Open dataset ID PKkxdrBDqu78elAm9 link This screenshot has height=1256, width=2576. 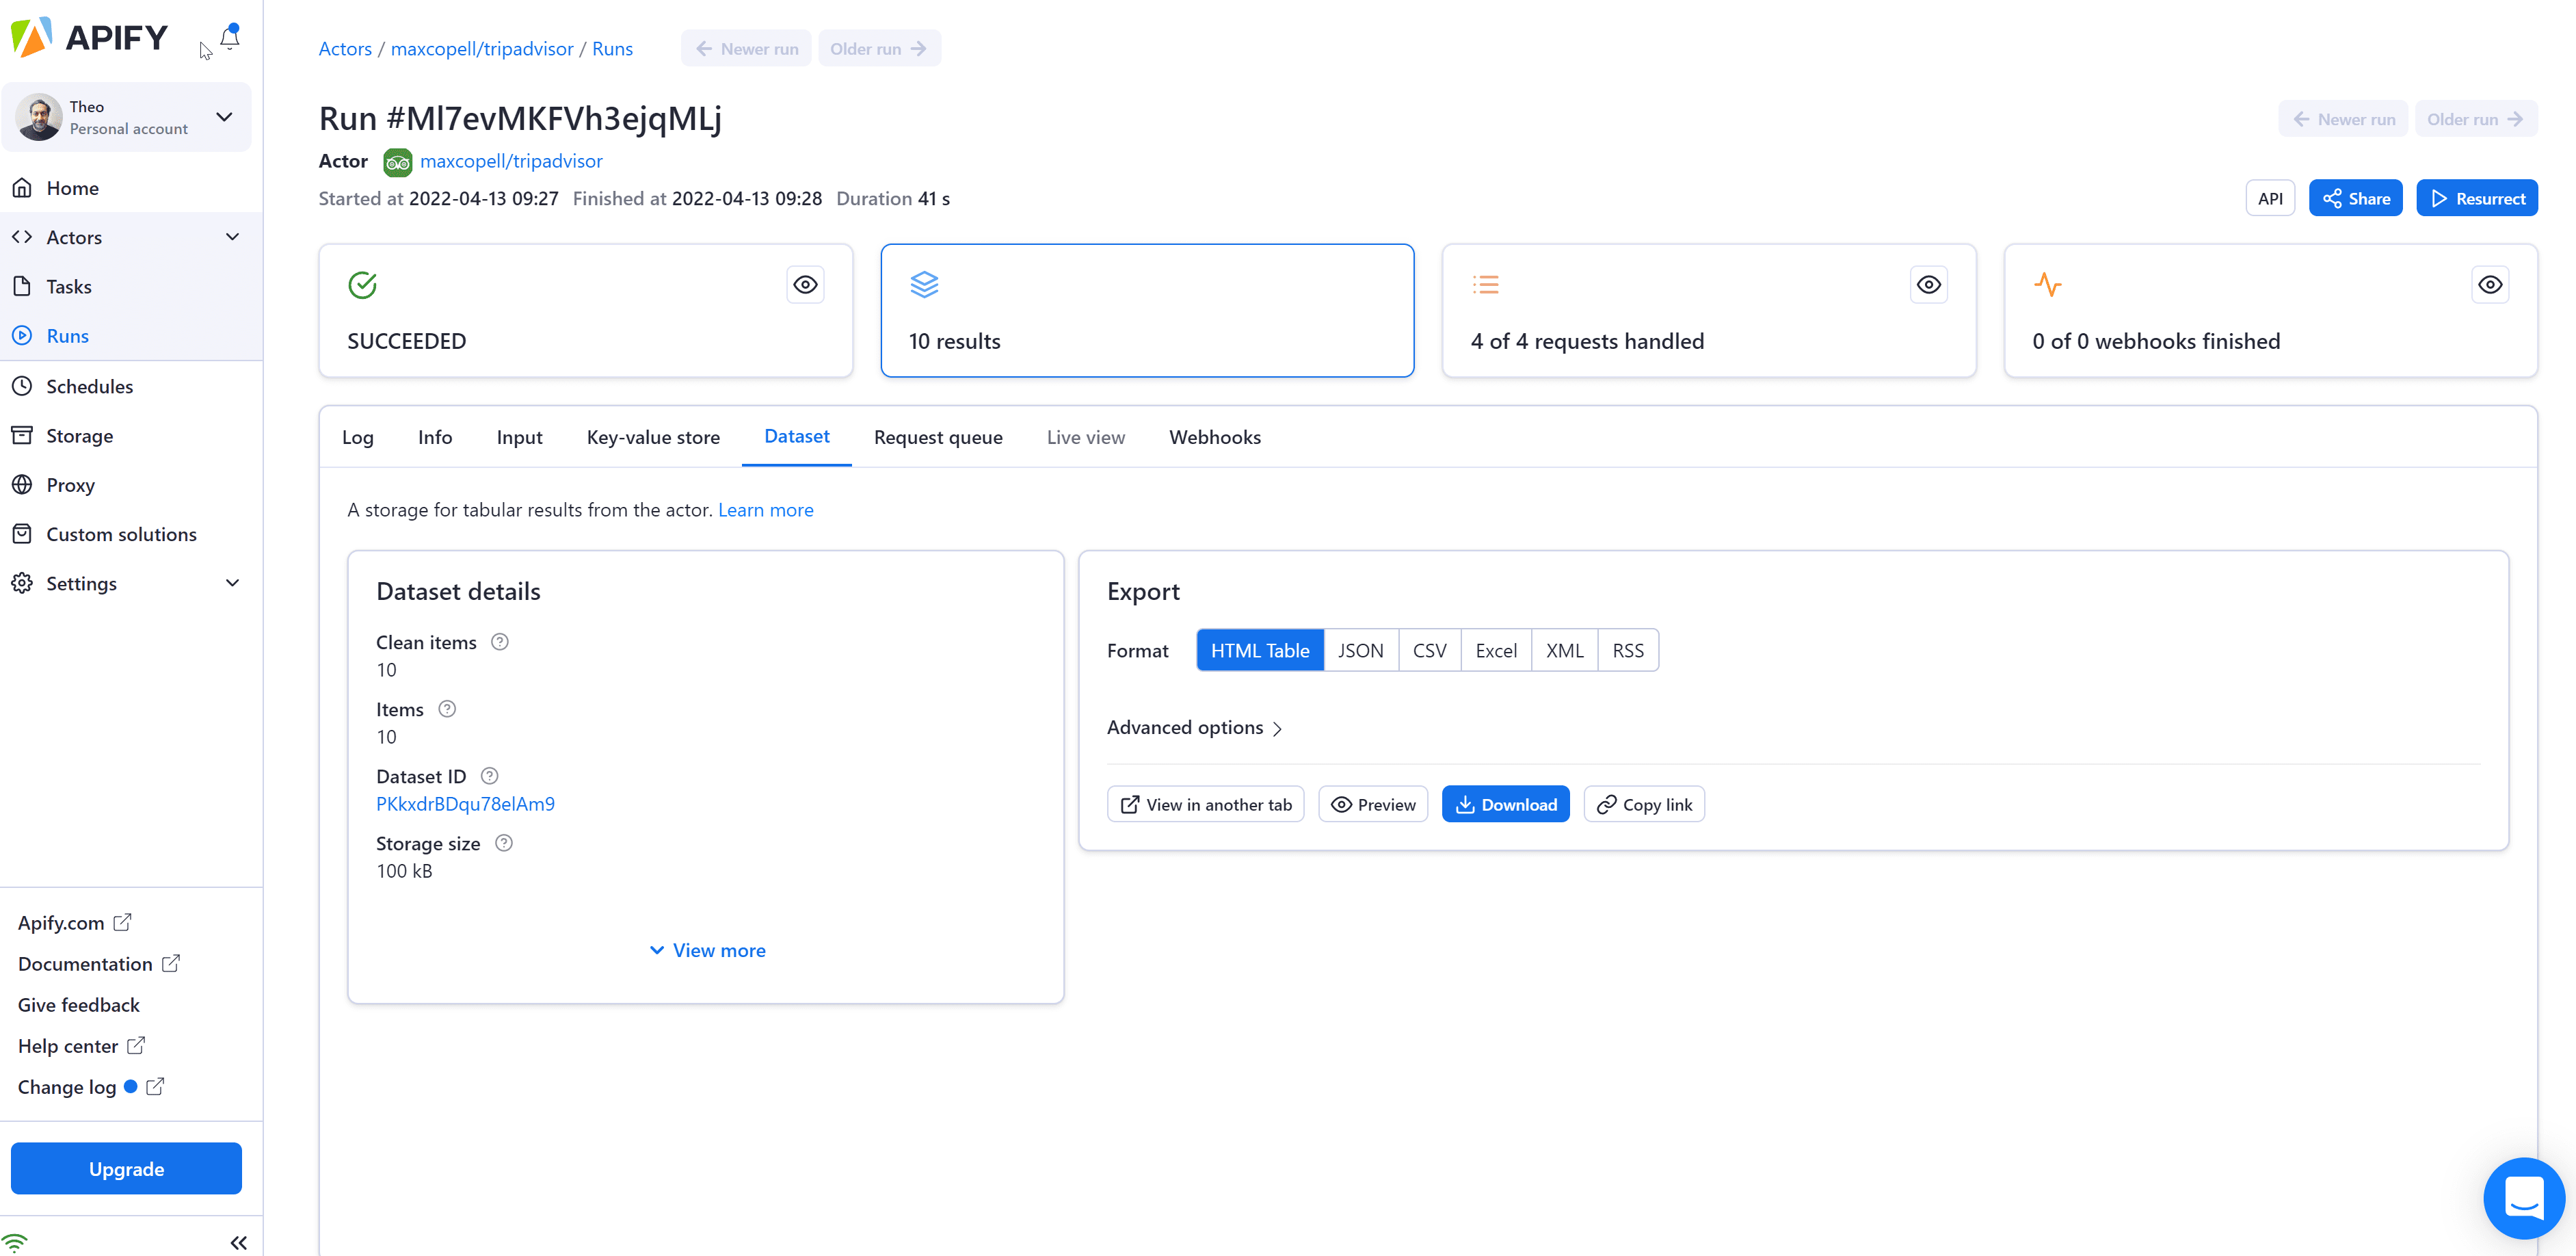[465, 804]
